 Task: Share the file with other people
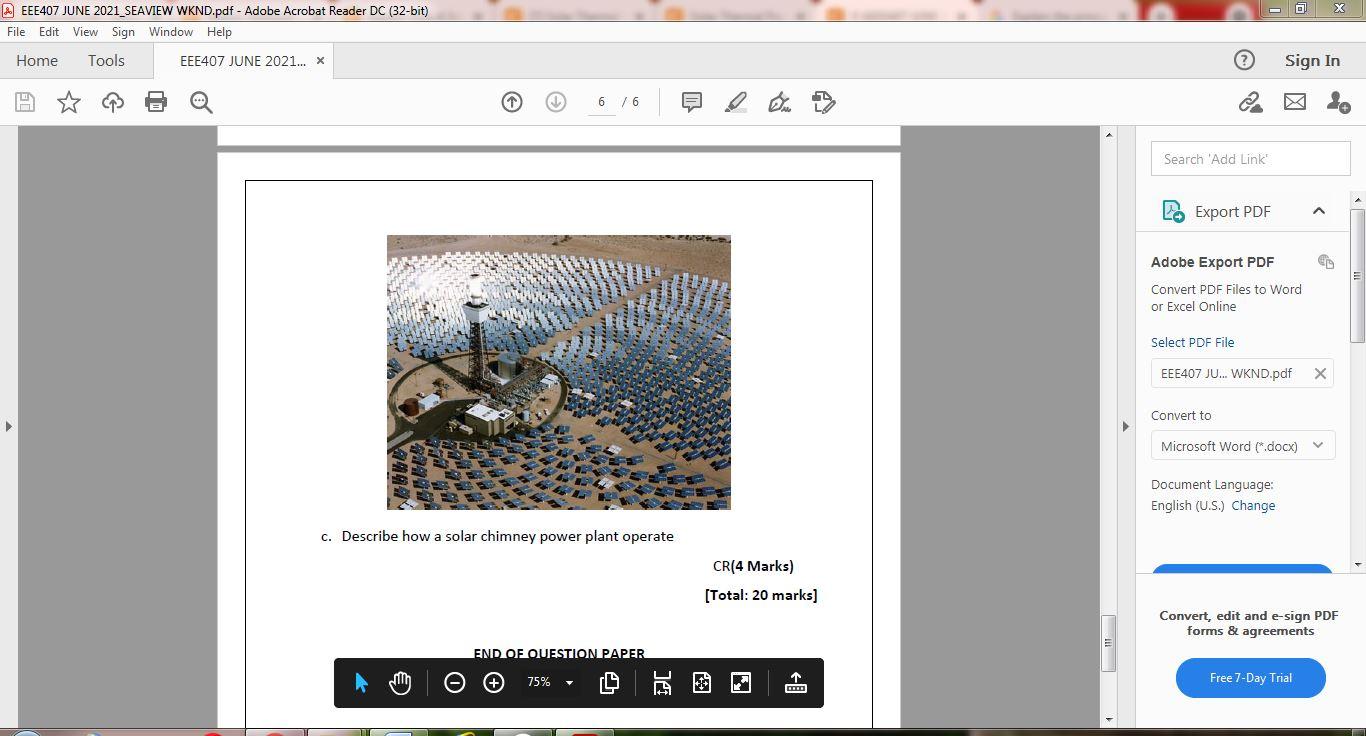(x=1338, y=102)
